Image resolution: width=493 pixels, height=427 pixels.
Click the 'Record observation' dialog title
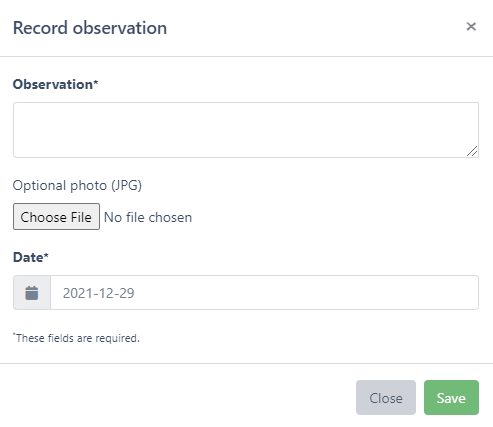pos(90,28)
